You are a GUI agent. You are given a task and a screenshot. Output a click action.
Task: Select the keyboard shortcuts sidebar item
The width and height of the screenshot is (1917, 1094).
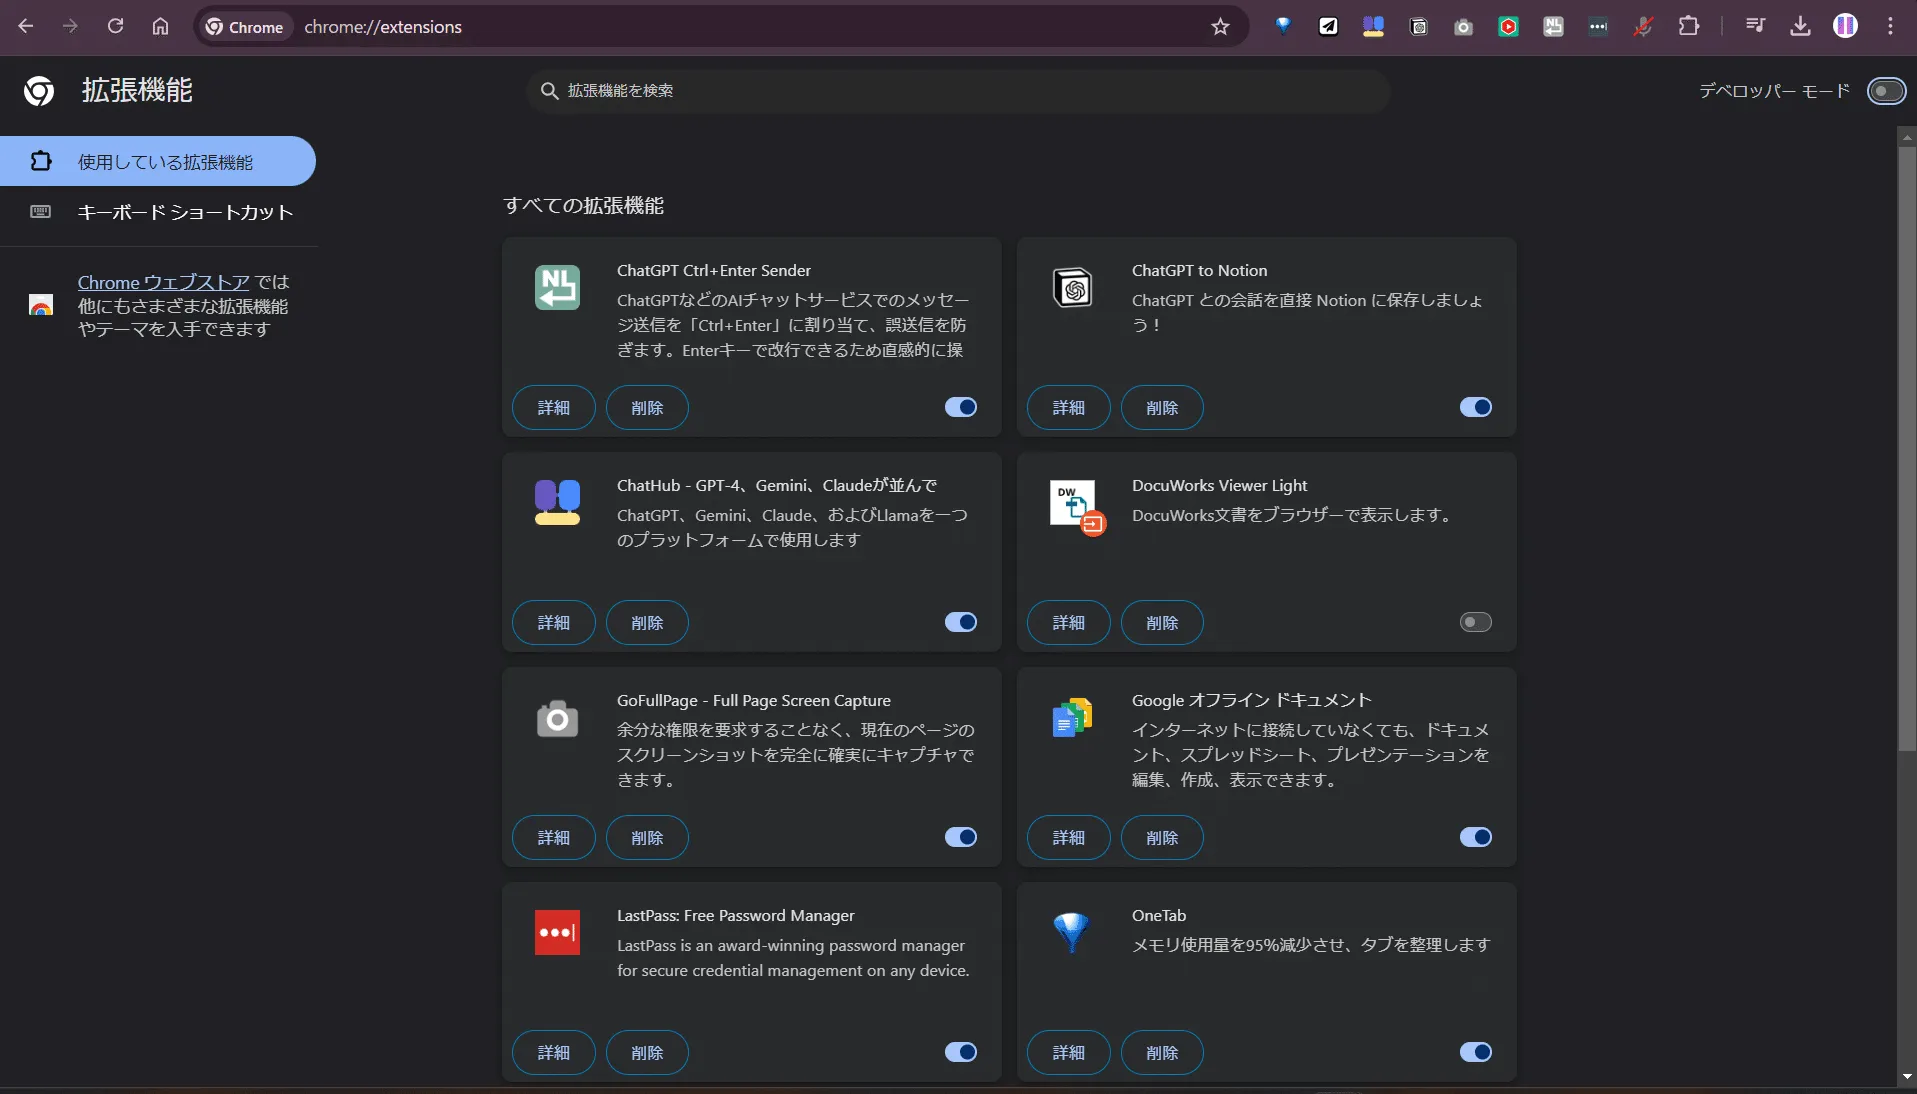pos(185,212)
